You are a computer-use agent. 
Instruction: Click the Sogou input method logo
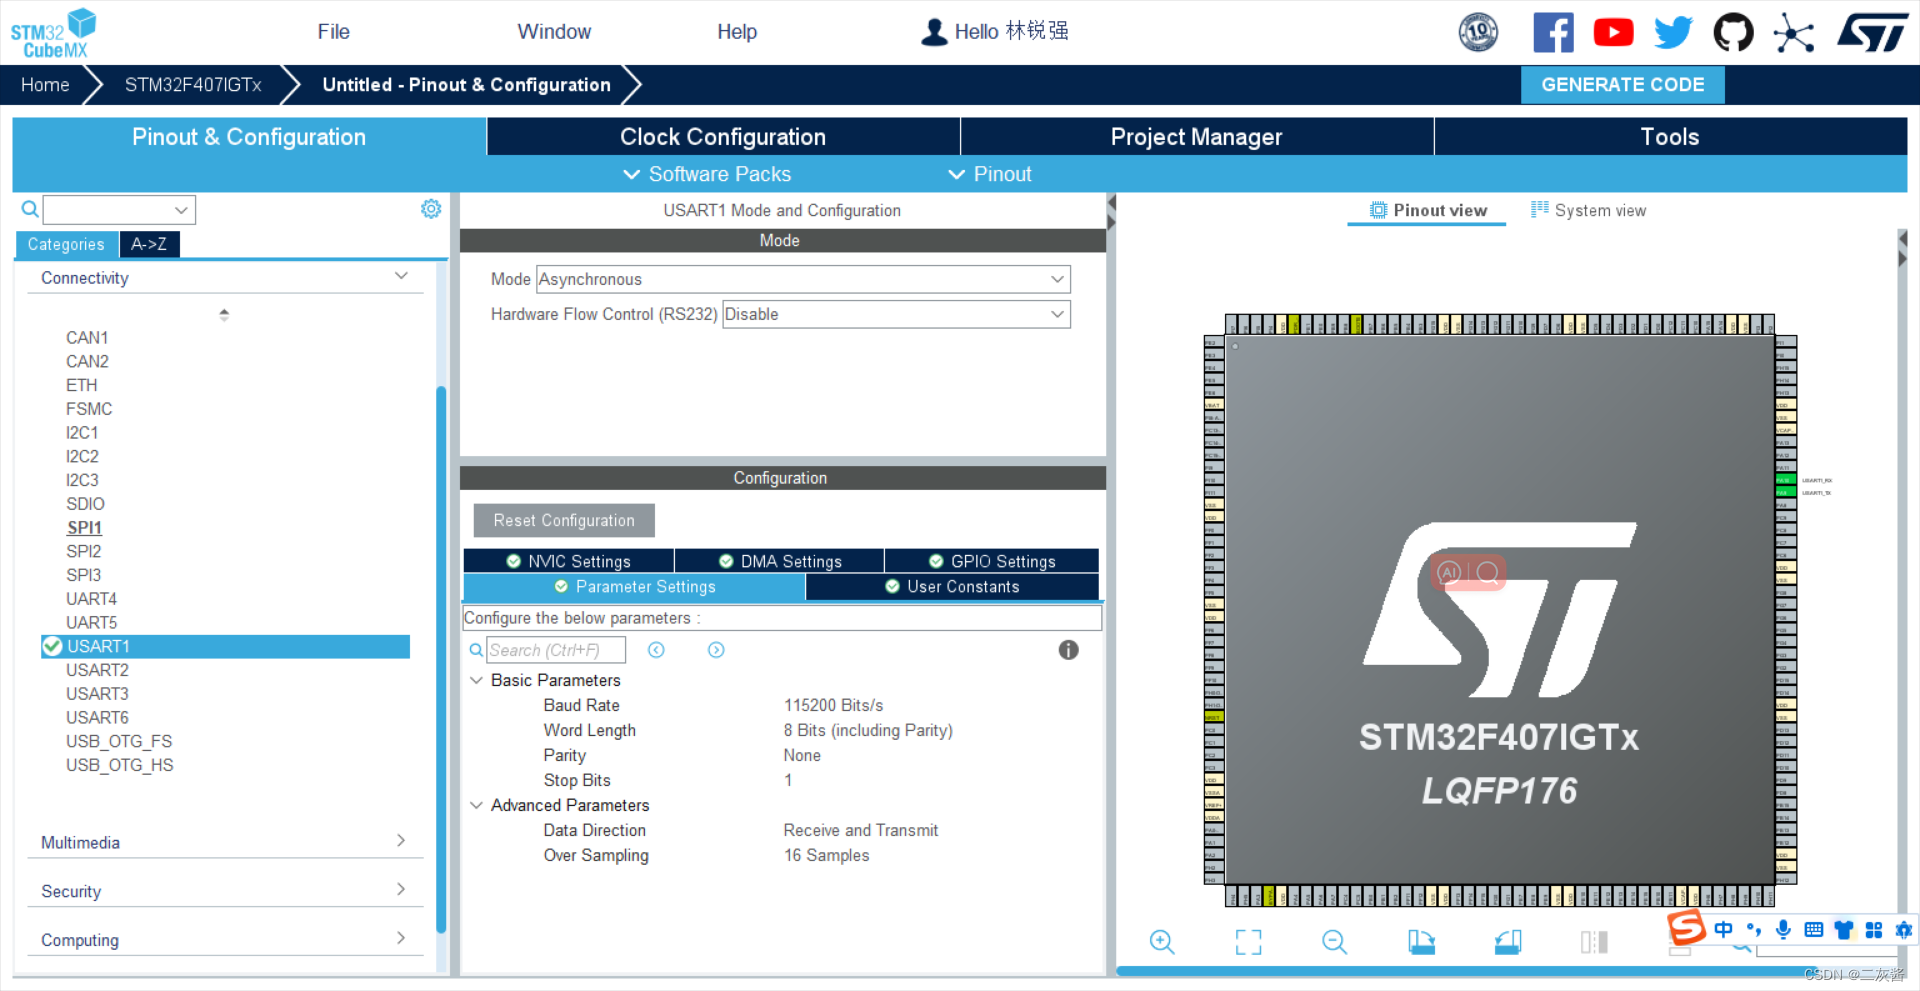pos(1686,928)
